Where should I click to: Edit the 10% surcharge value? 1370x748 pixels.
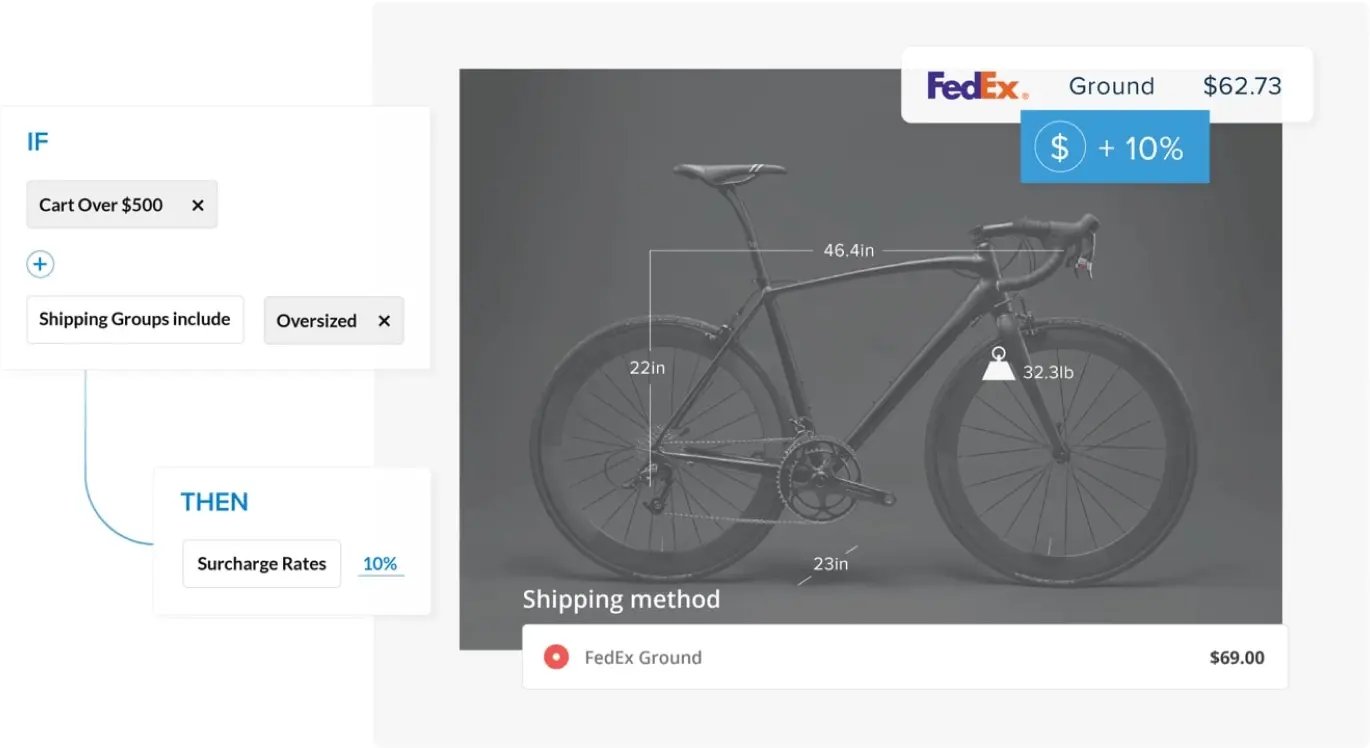click(x=380, y=564)
